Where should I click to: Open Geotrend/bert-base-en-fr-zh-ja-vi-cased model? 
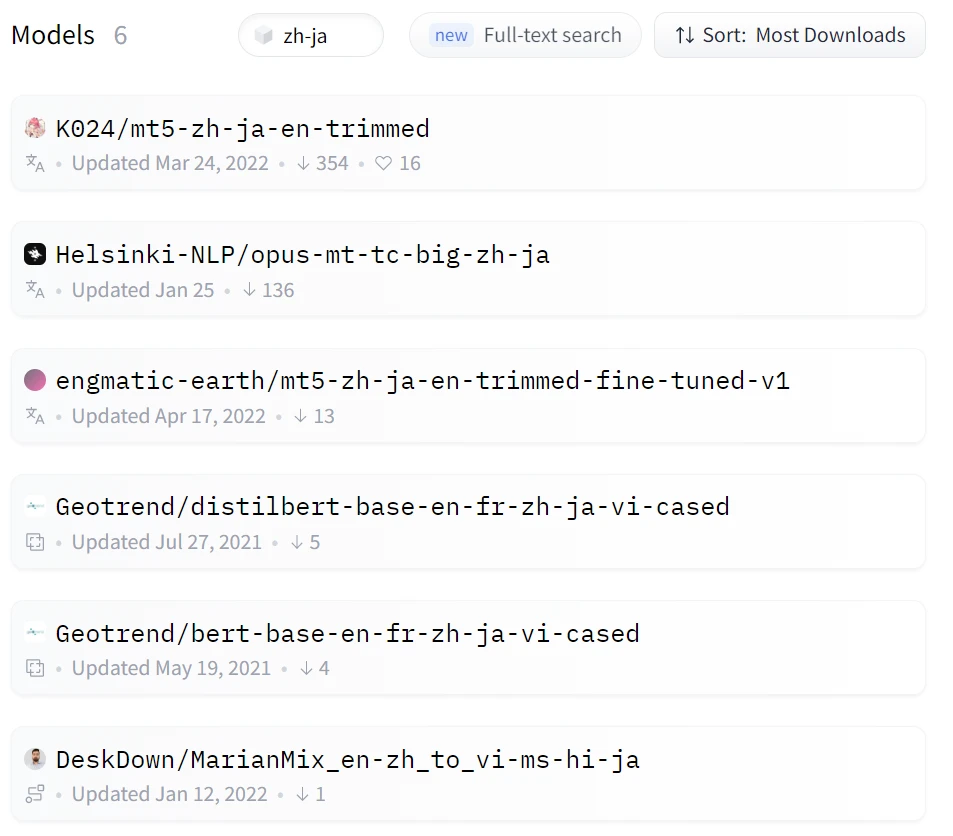pos(348,632)
